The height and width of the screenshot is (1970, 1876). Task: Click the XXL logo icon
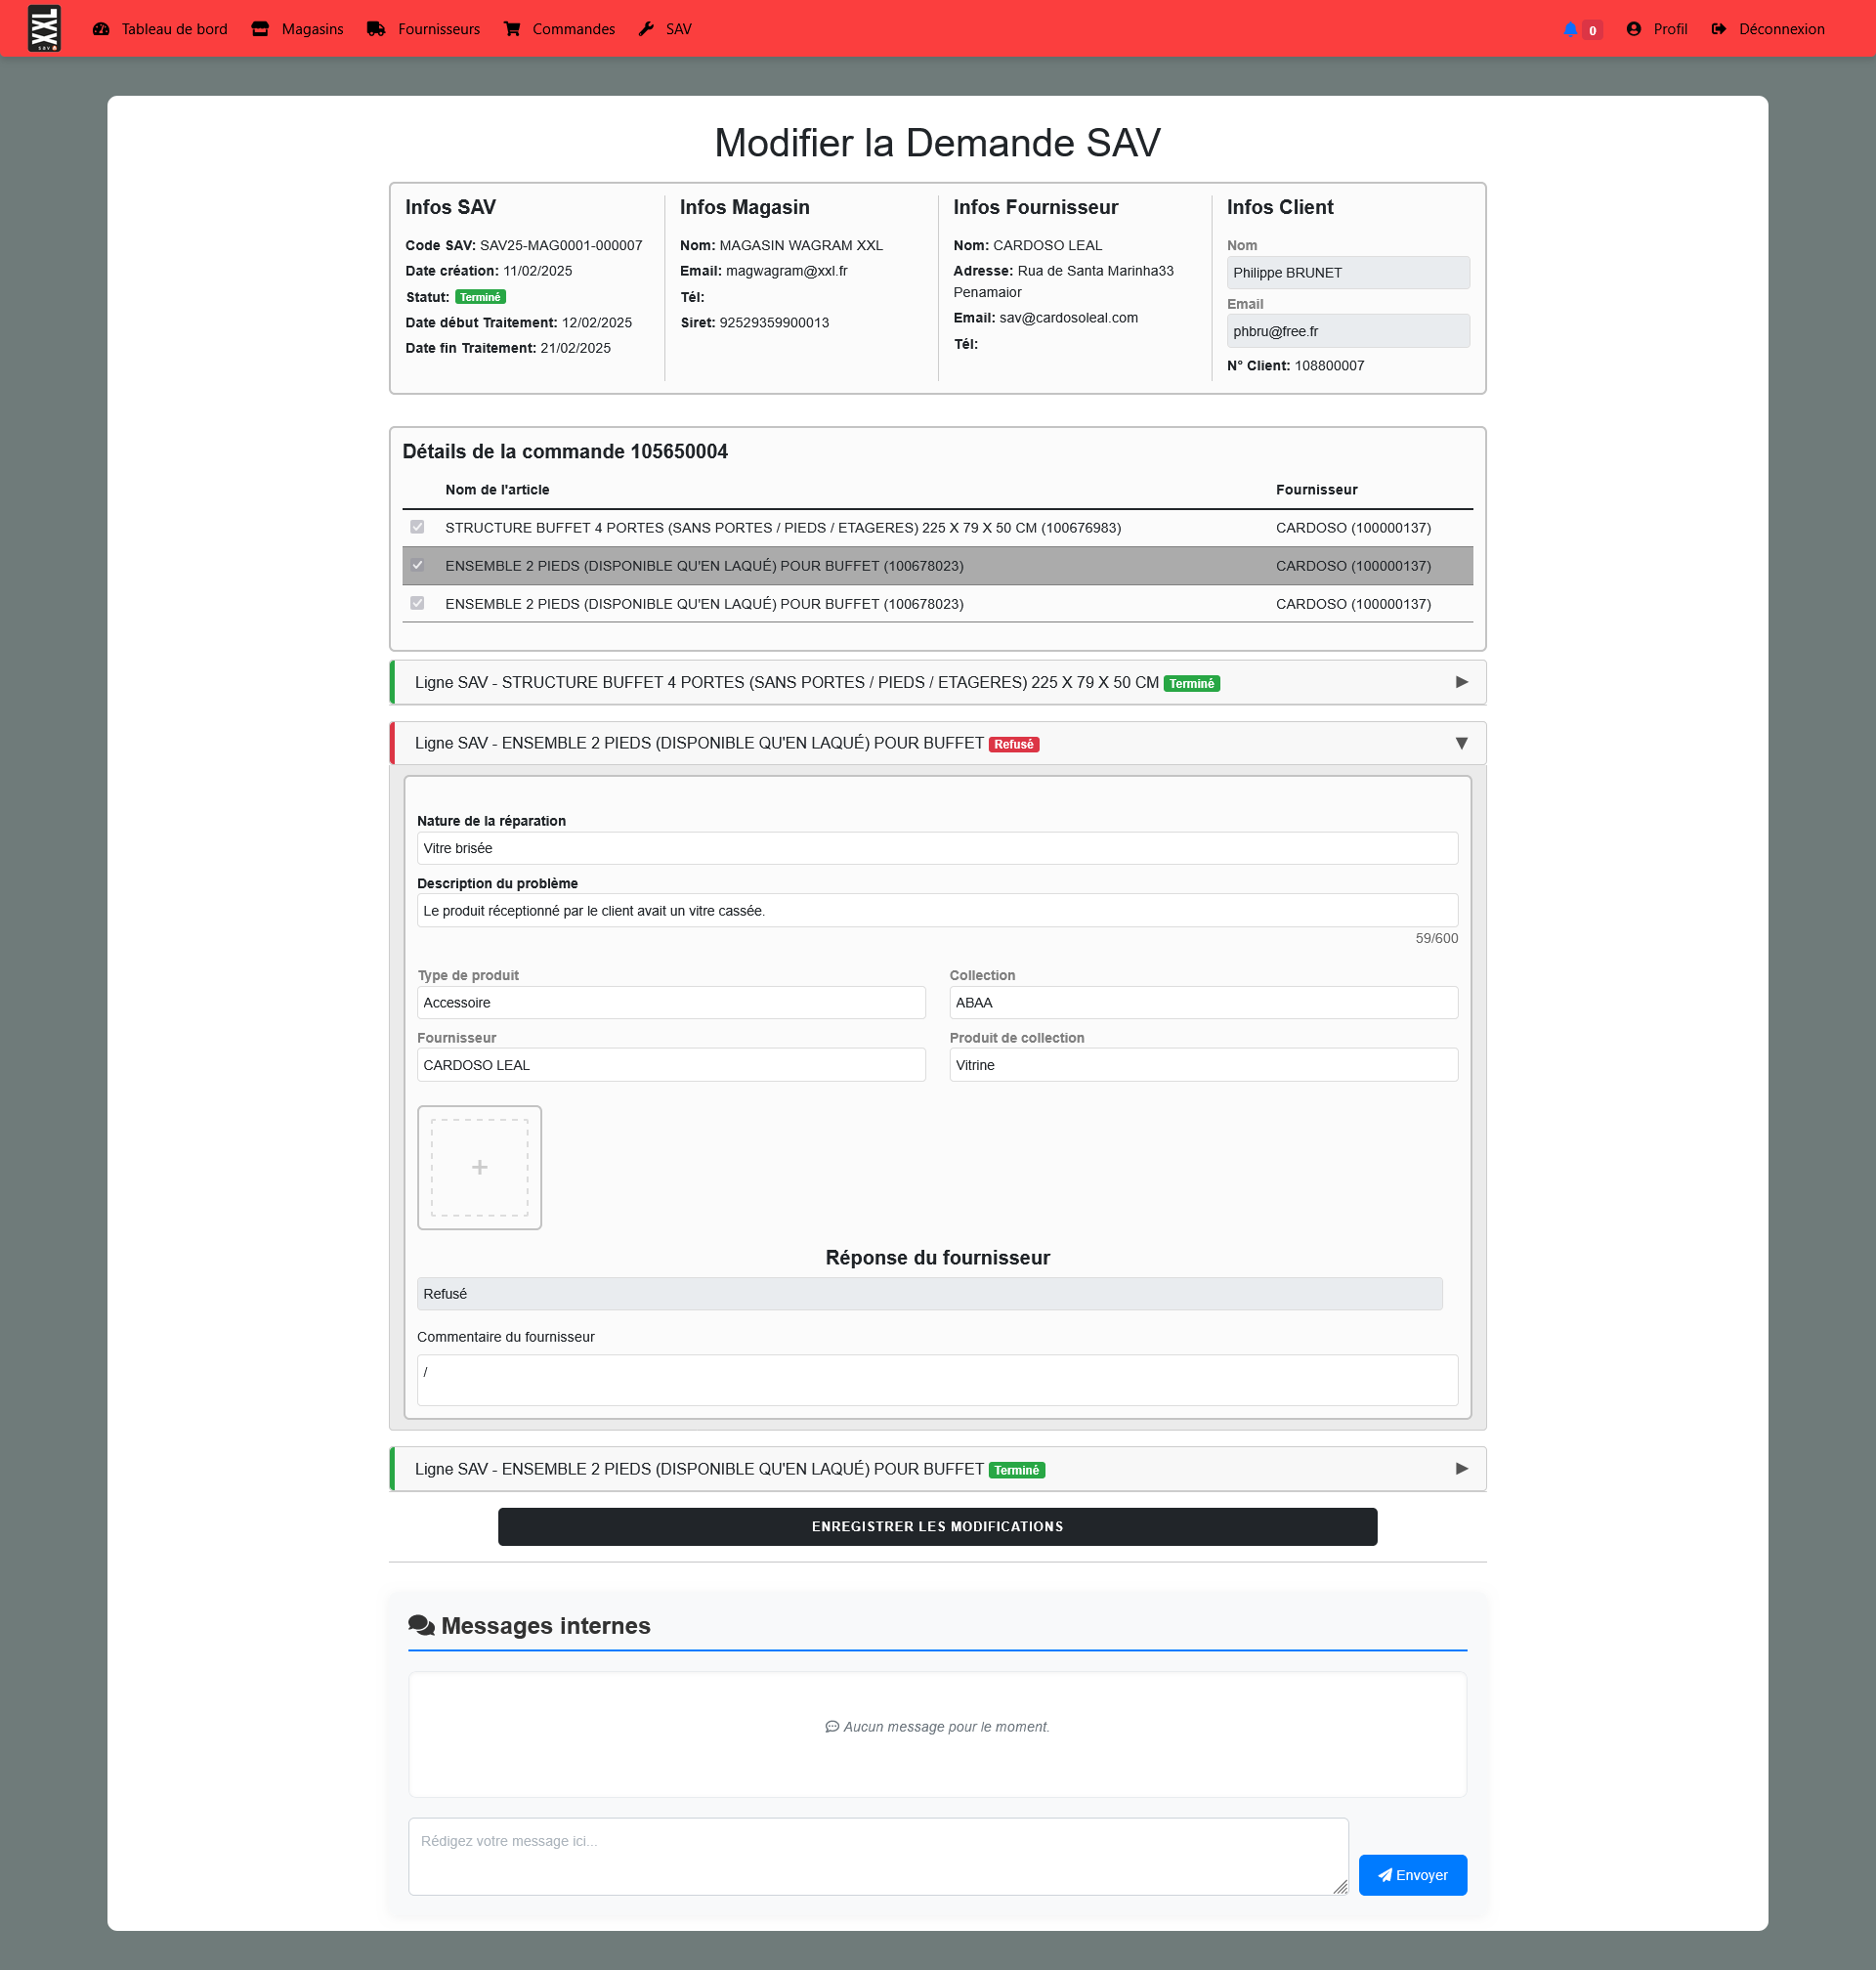[x=44, y=28]
